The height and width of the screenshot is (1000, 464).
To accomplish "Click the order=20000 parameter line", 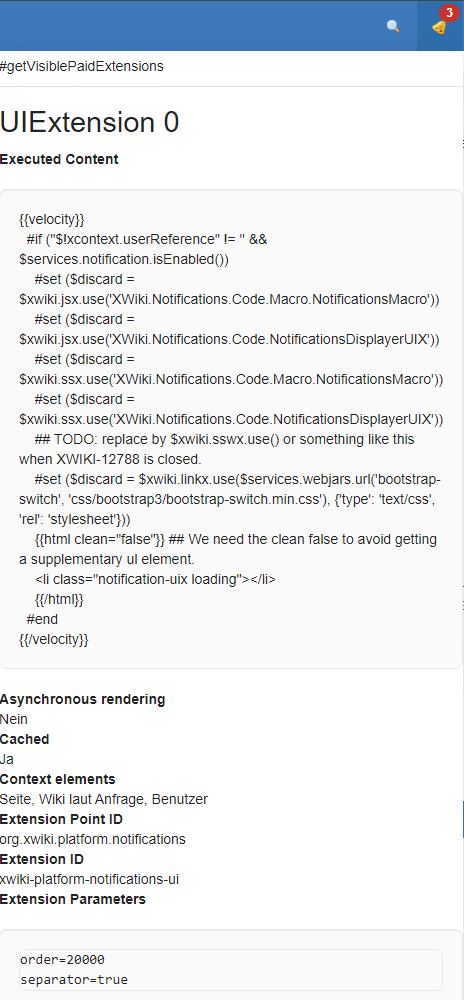I will [x=62, y=960].
